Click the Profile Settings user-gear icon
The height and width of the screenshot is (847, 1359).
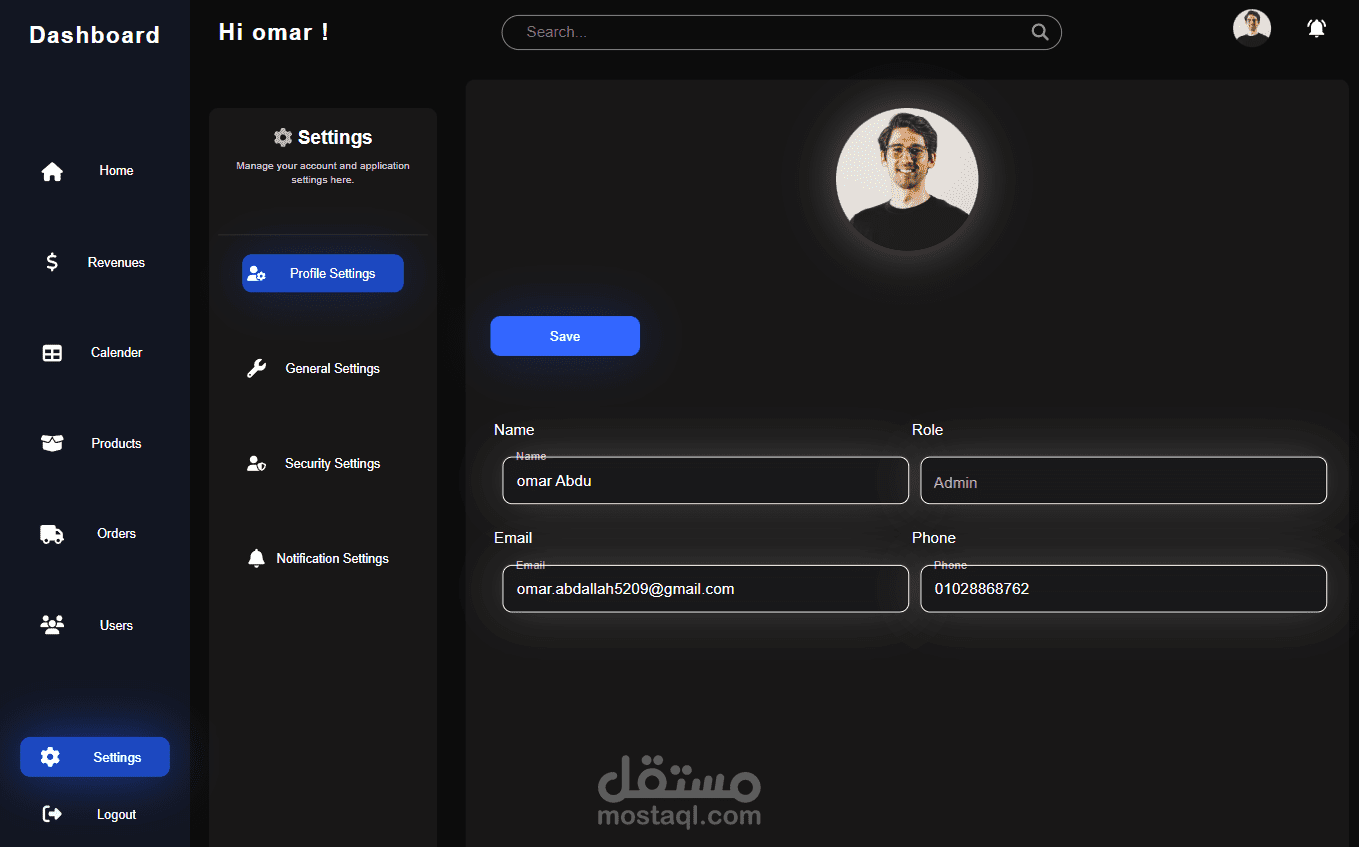(x=256, y=273)
